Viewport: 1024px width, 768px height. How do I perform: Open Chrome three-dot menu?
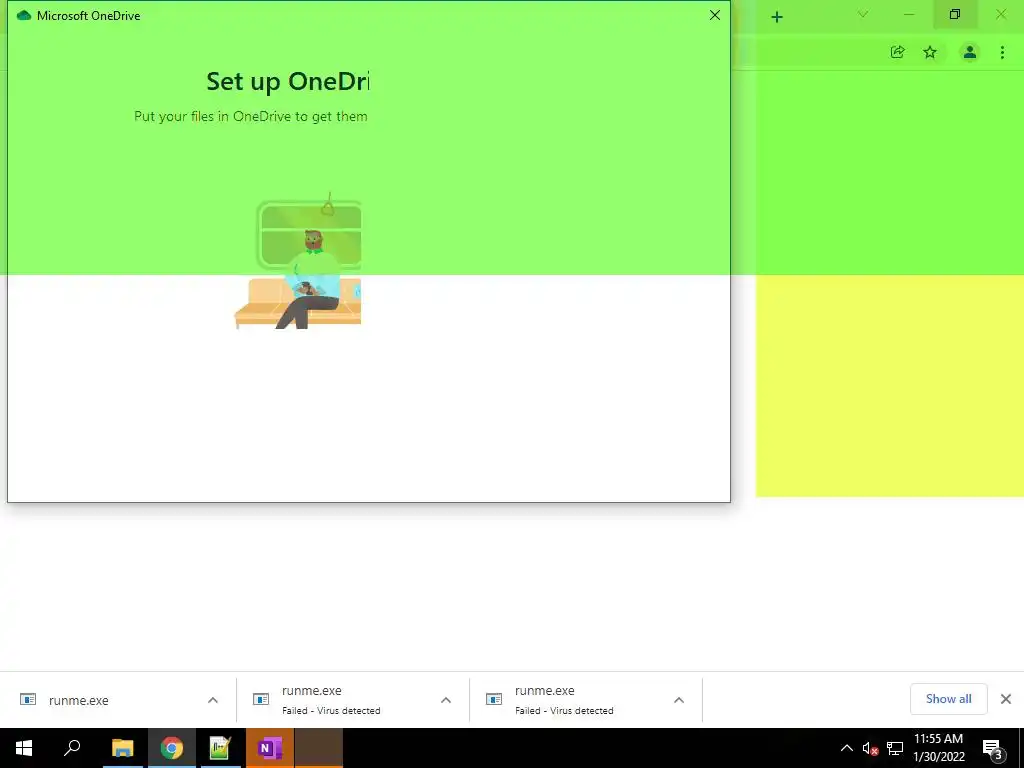click(1002, 52)
